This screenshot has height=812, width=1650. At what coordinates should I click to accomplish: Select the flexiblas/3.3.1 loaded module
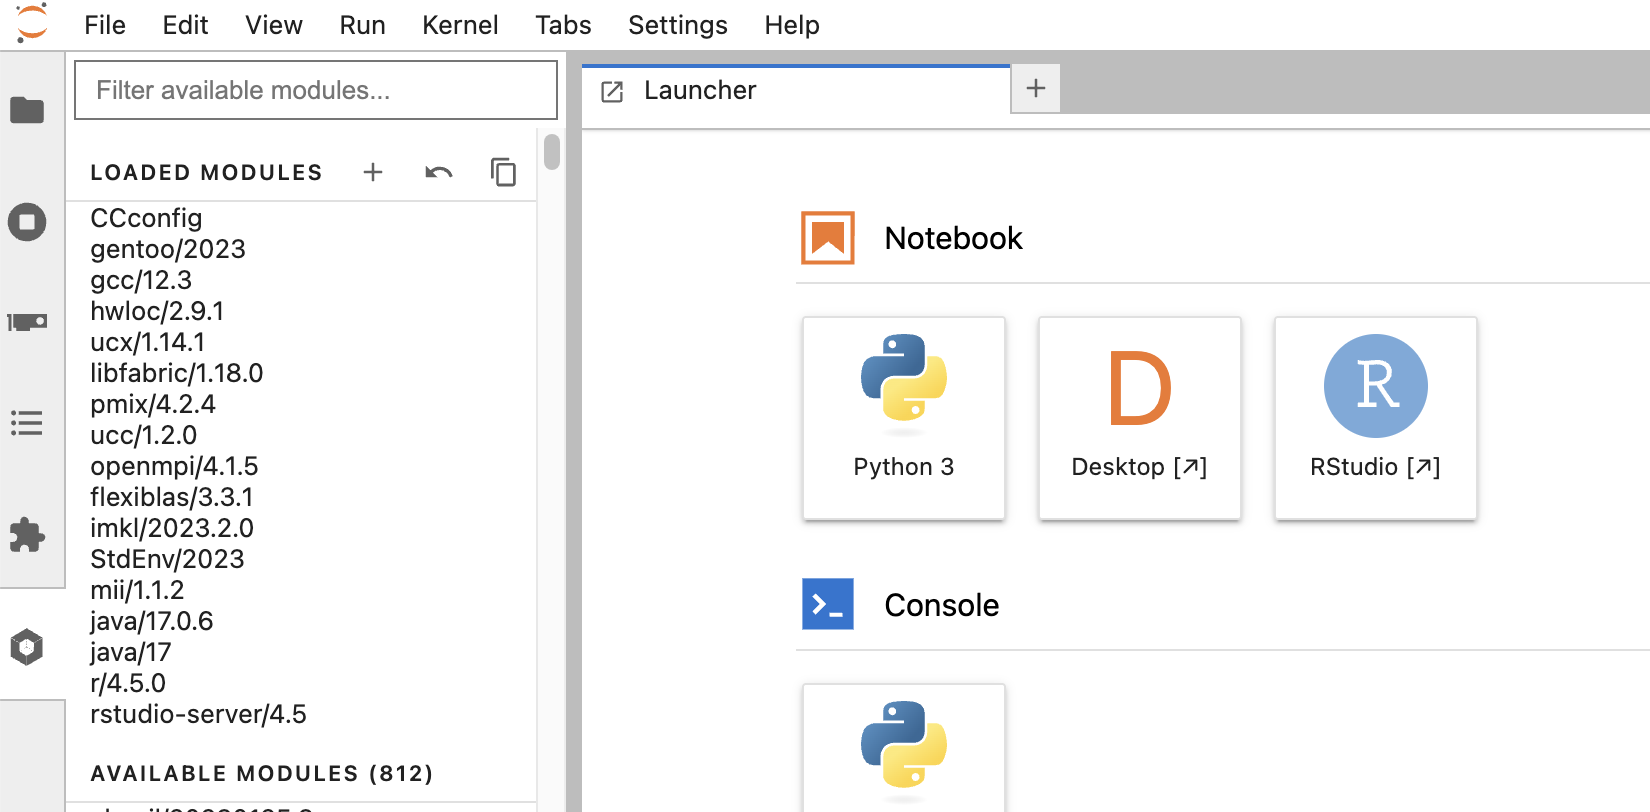point(172,497)
